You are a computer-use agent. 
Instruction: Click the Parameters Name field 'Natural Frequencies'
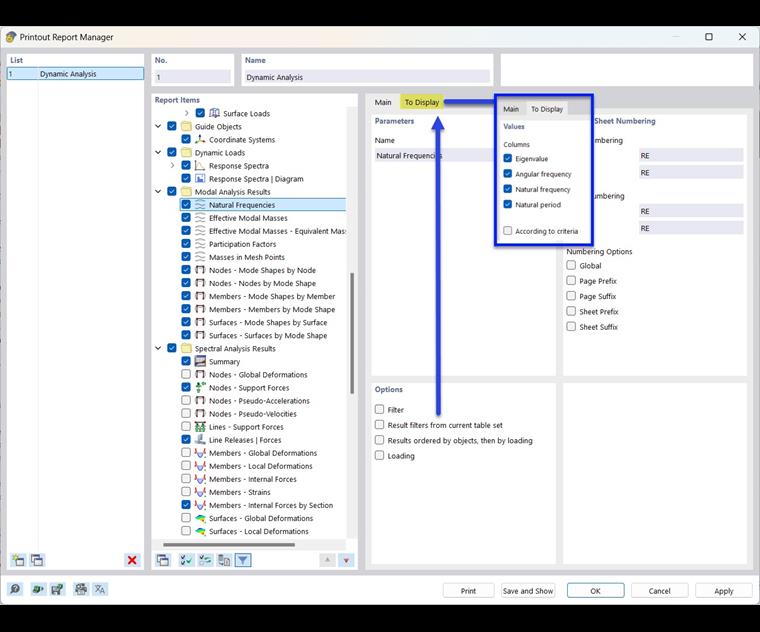pyautogui.click(x=433, y=156)
